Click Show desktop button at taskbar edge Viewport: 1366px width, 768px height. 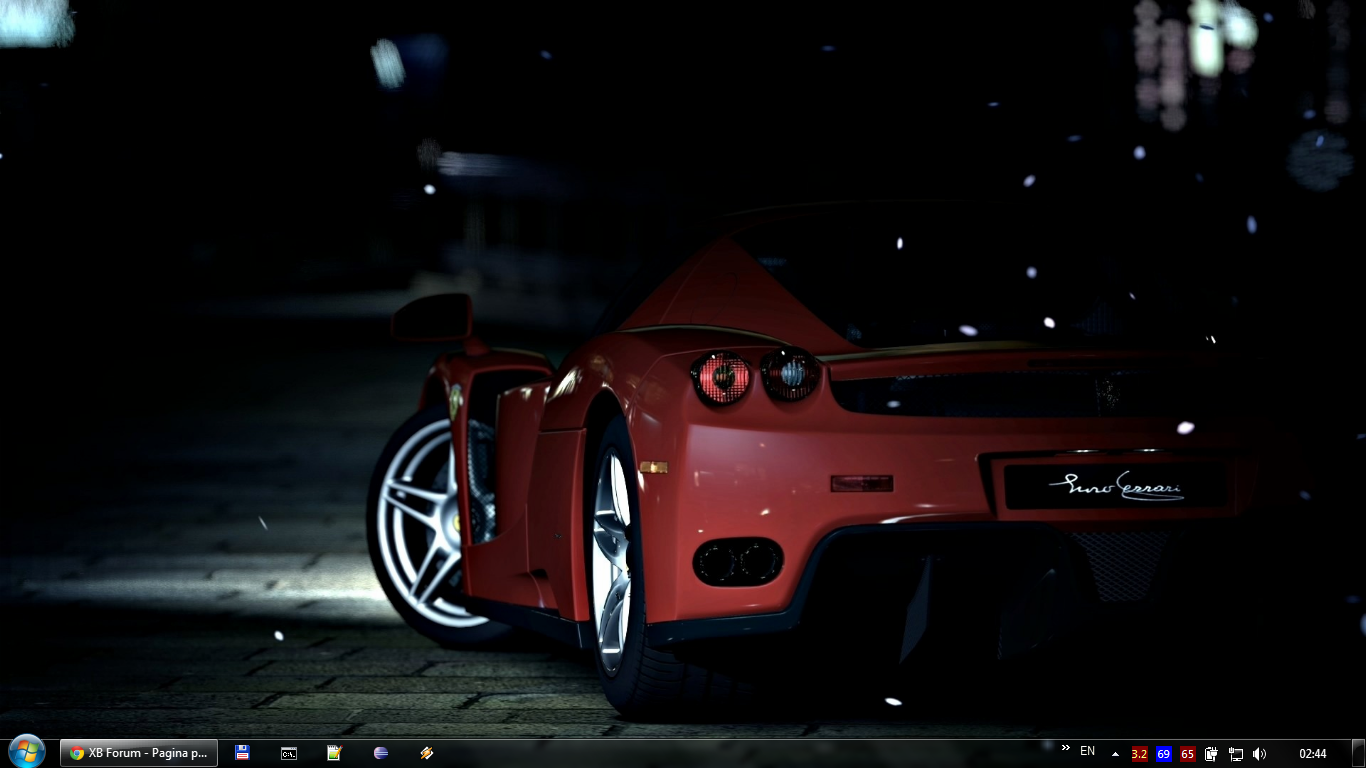[x=1358, y=754]
